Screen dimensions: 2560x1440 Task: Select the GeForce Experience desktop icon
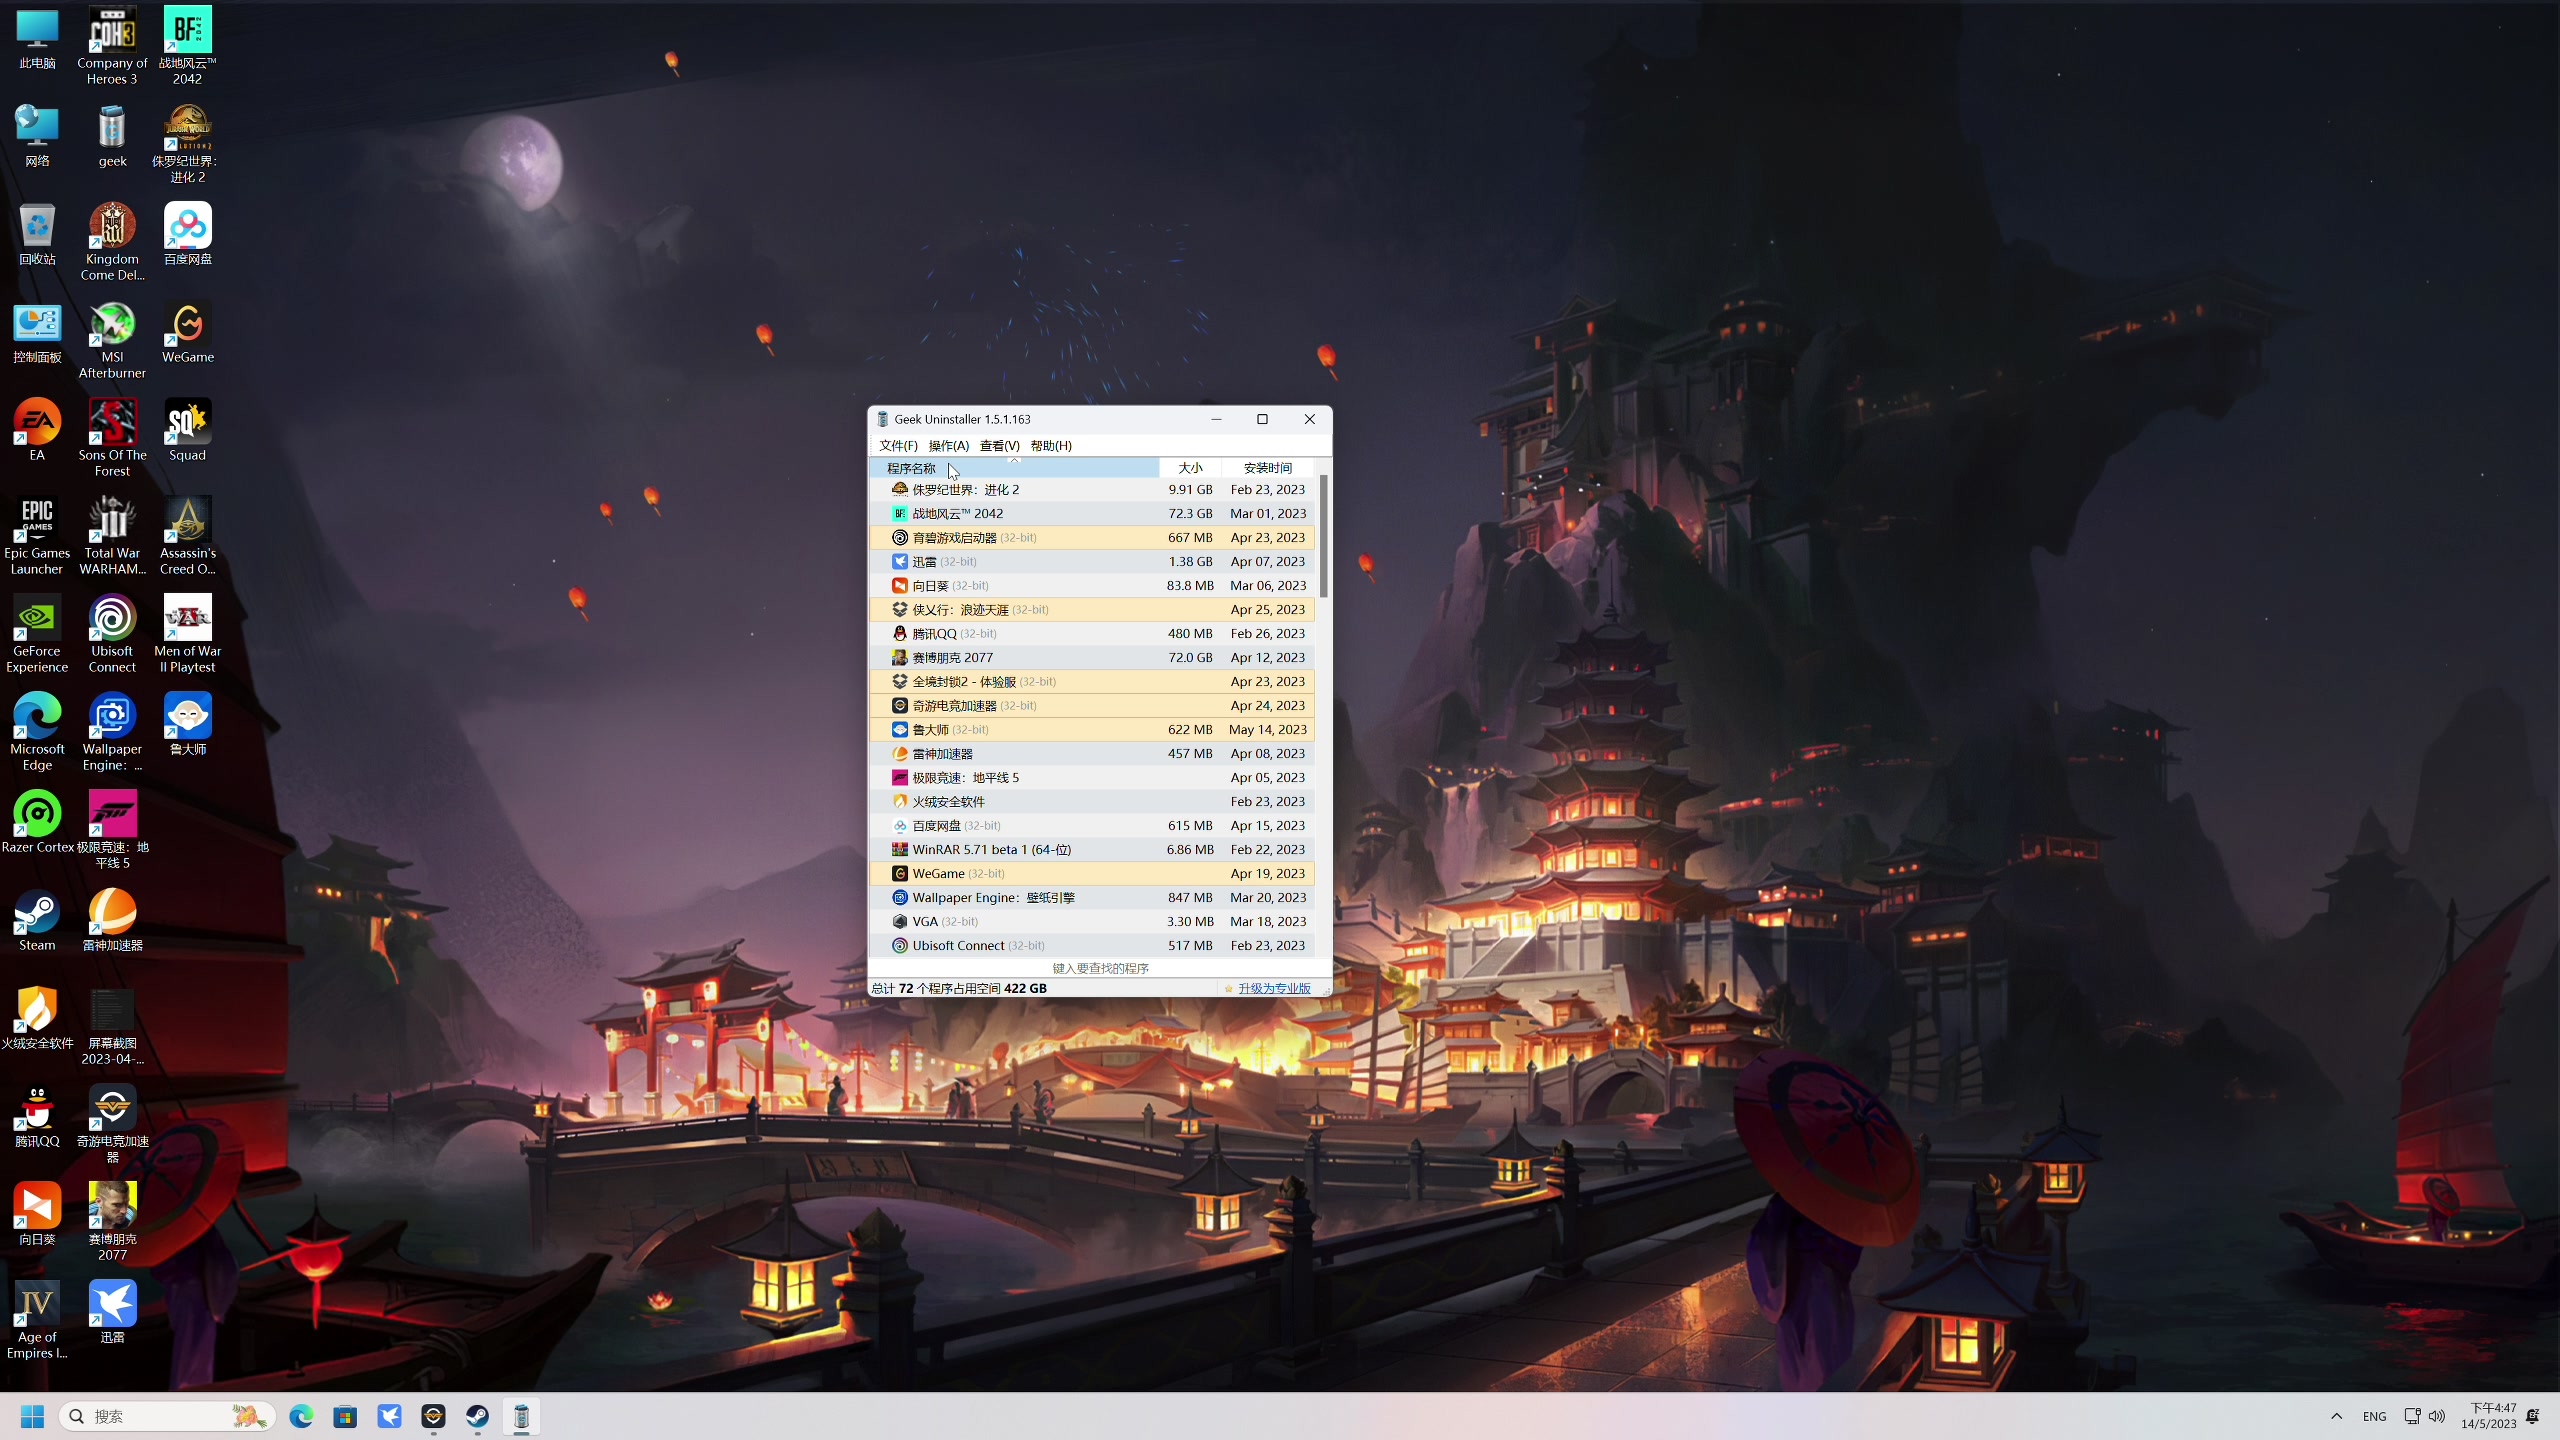[x=37, y=634]
